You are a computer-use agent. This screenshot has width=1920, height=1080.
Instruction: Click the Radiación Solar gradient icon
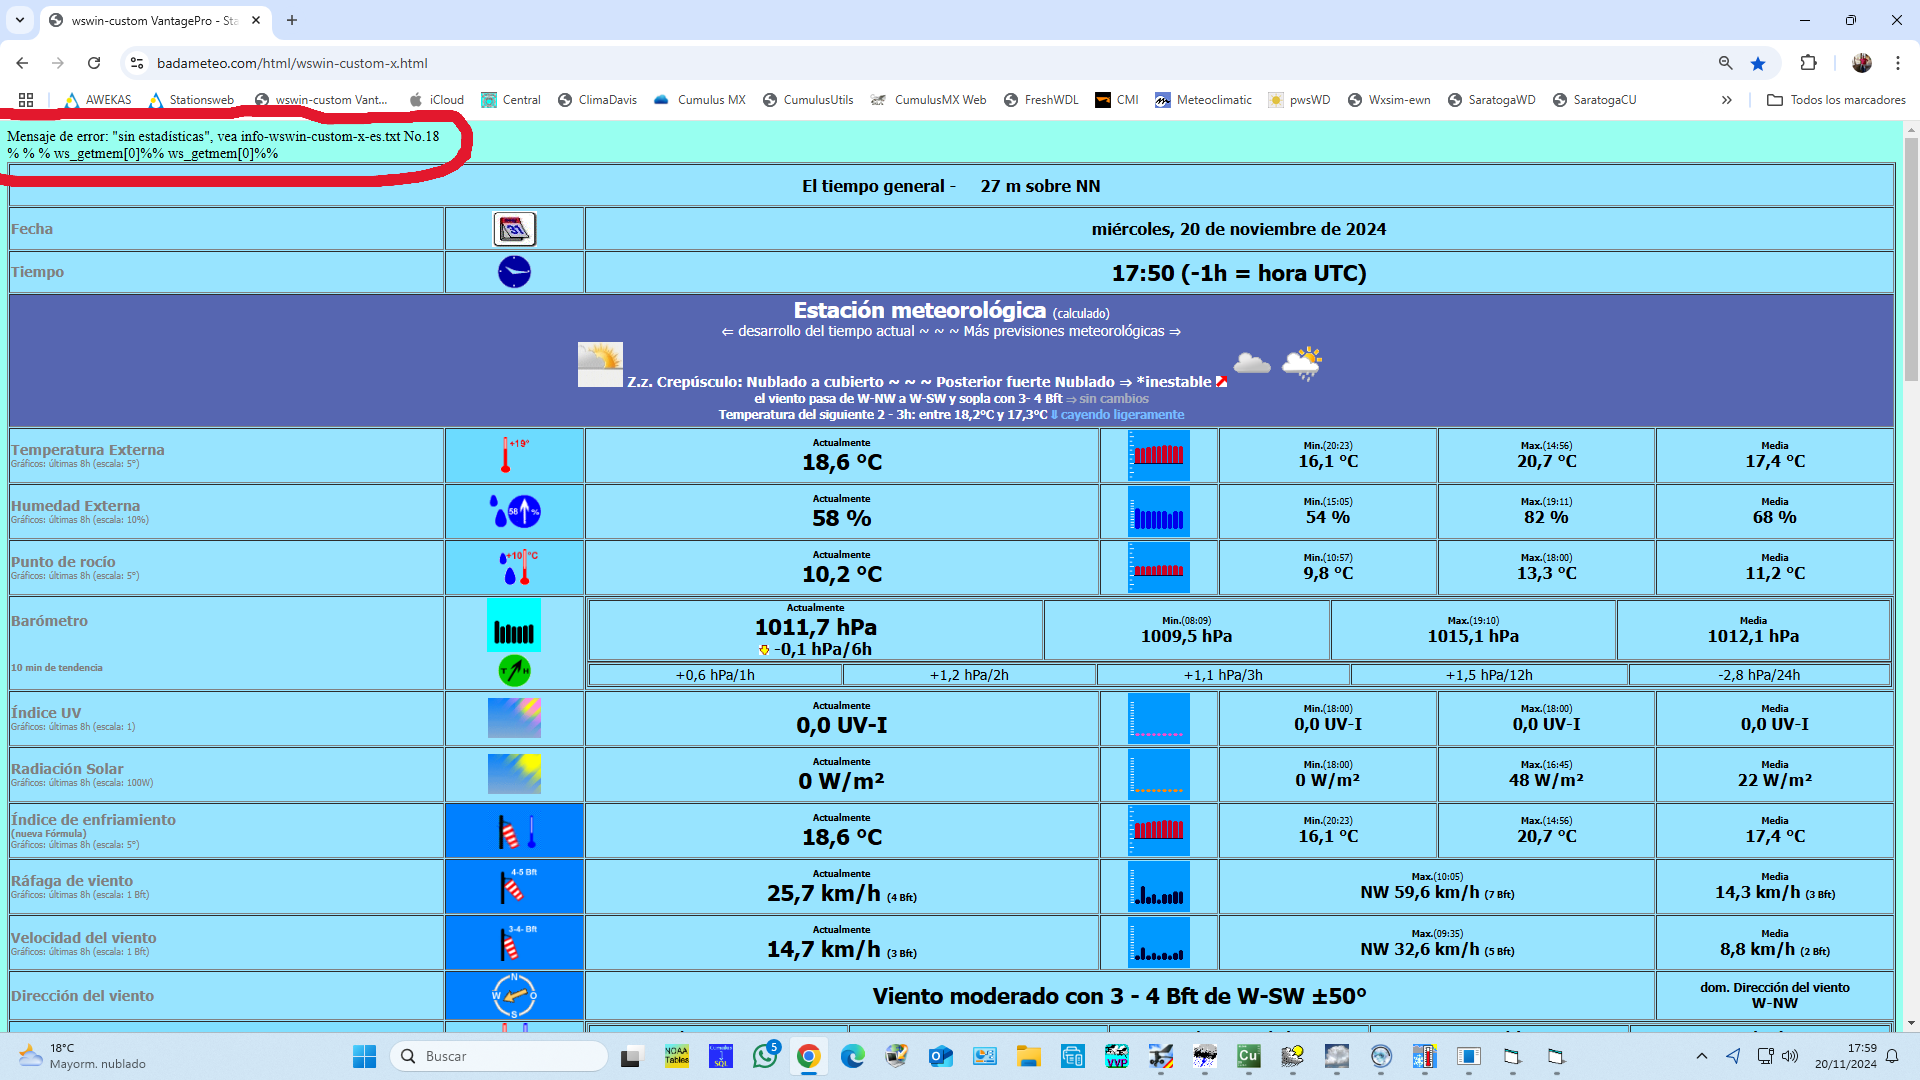click(x=514, y=774)
